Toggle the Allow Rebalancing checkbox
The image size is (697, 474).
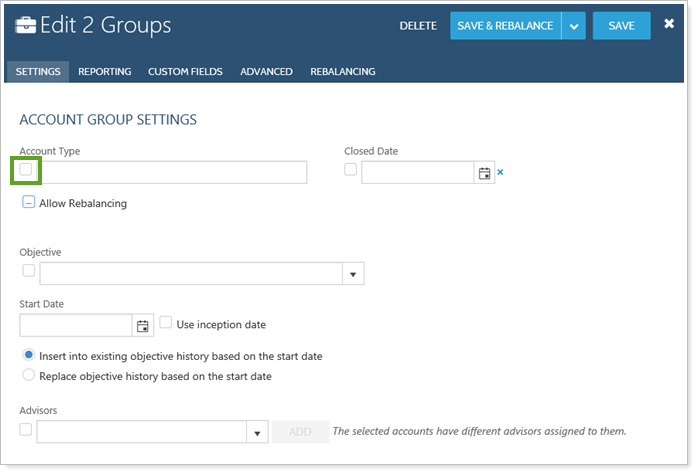tap(29, 203)
